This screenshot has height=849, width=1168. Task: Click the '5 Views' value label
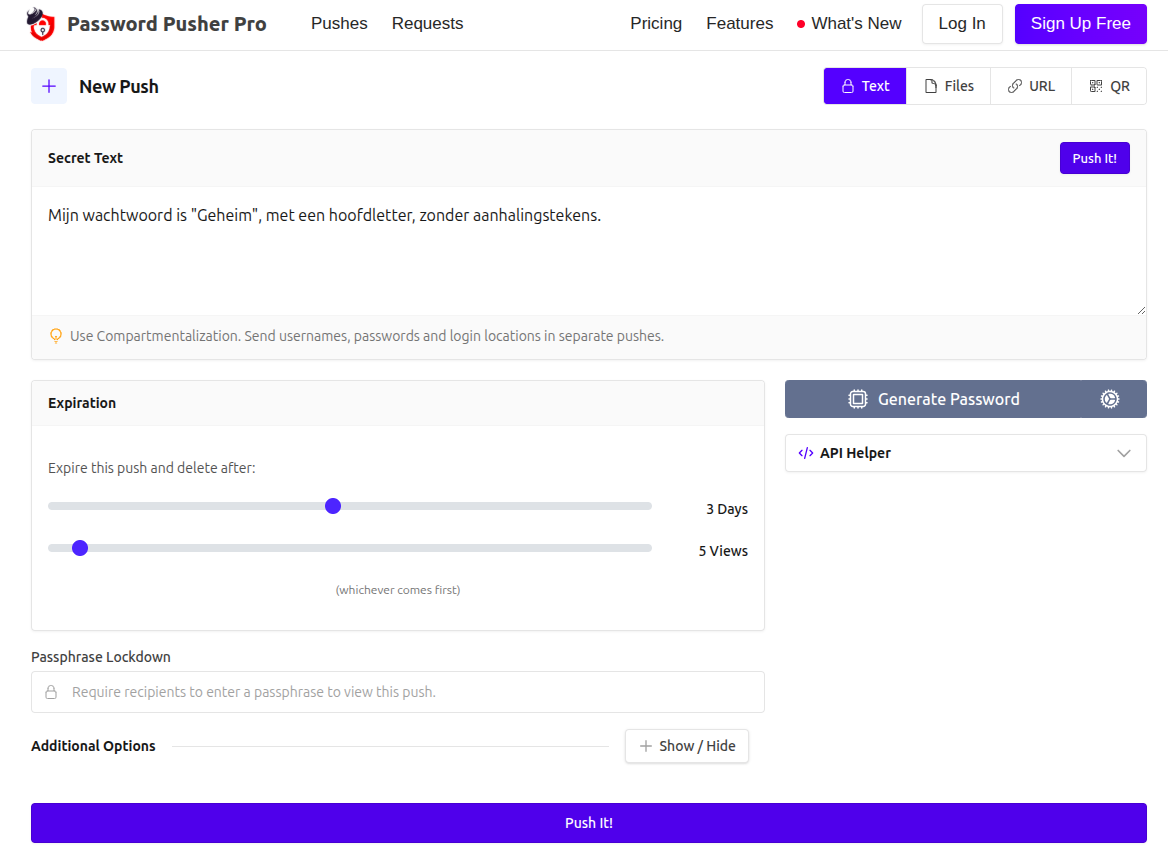[723, 551]
